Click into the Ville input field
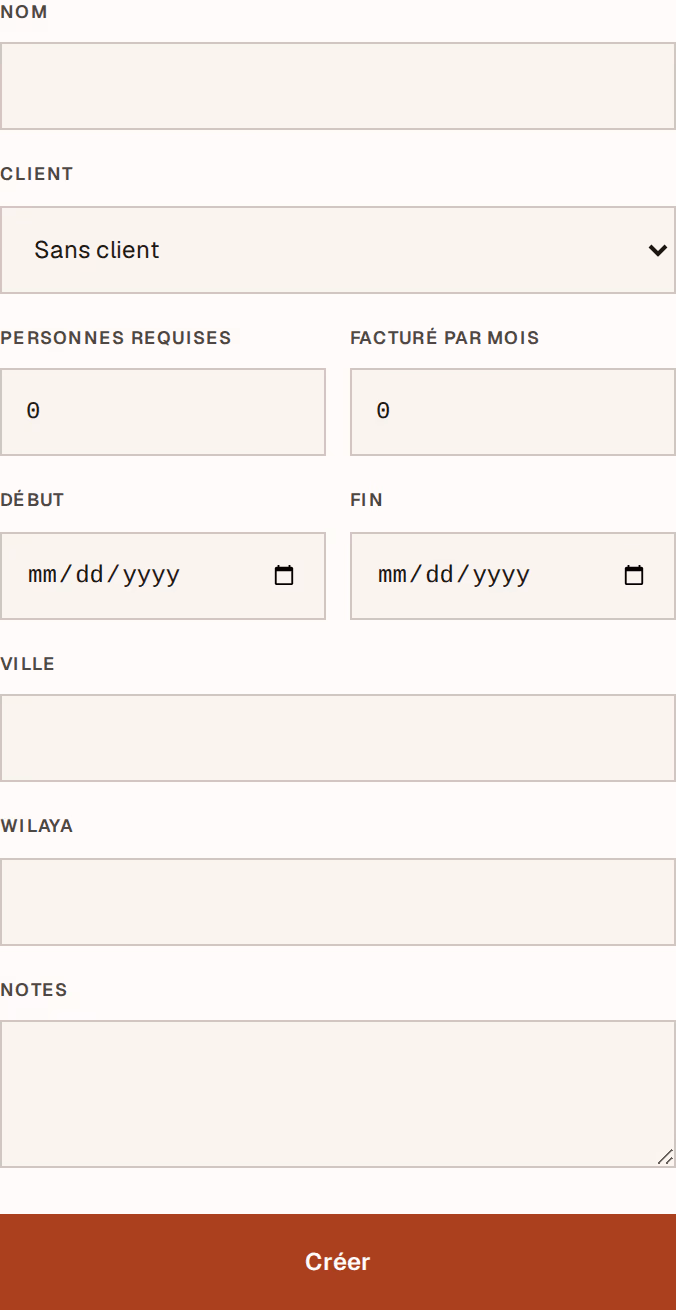Image resolution: width=676 pixels, height=1310 pixels. click(x=338, y=738)
